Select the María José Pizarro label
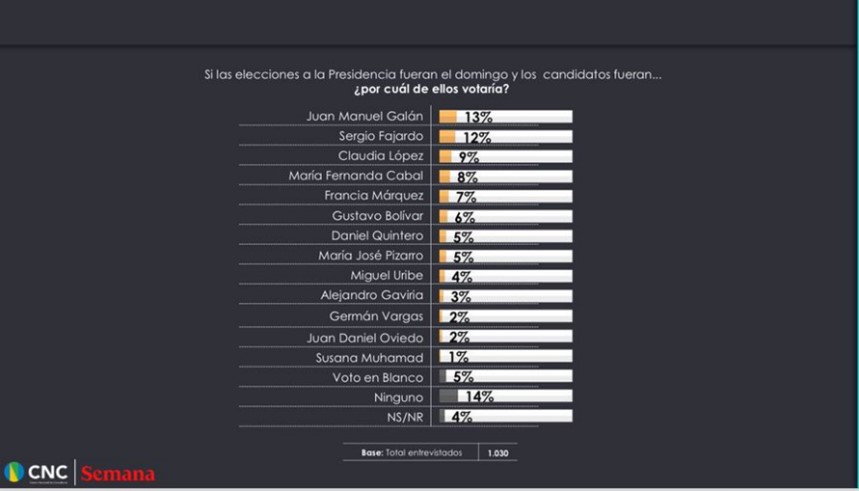Screen dimensions: 859x491 (x=368, y=255)
